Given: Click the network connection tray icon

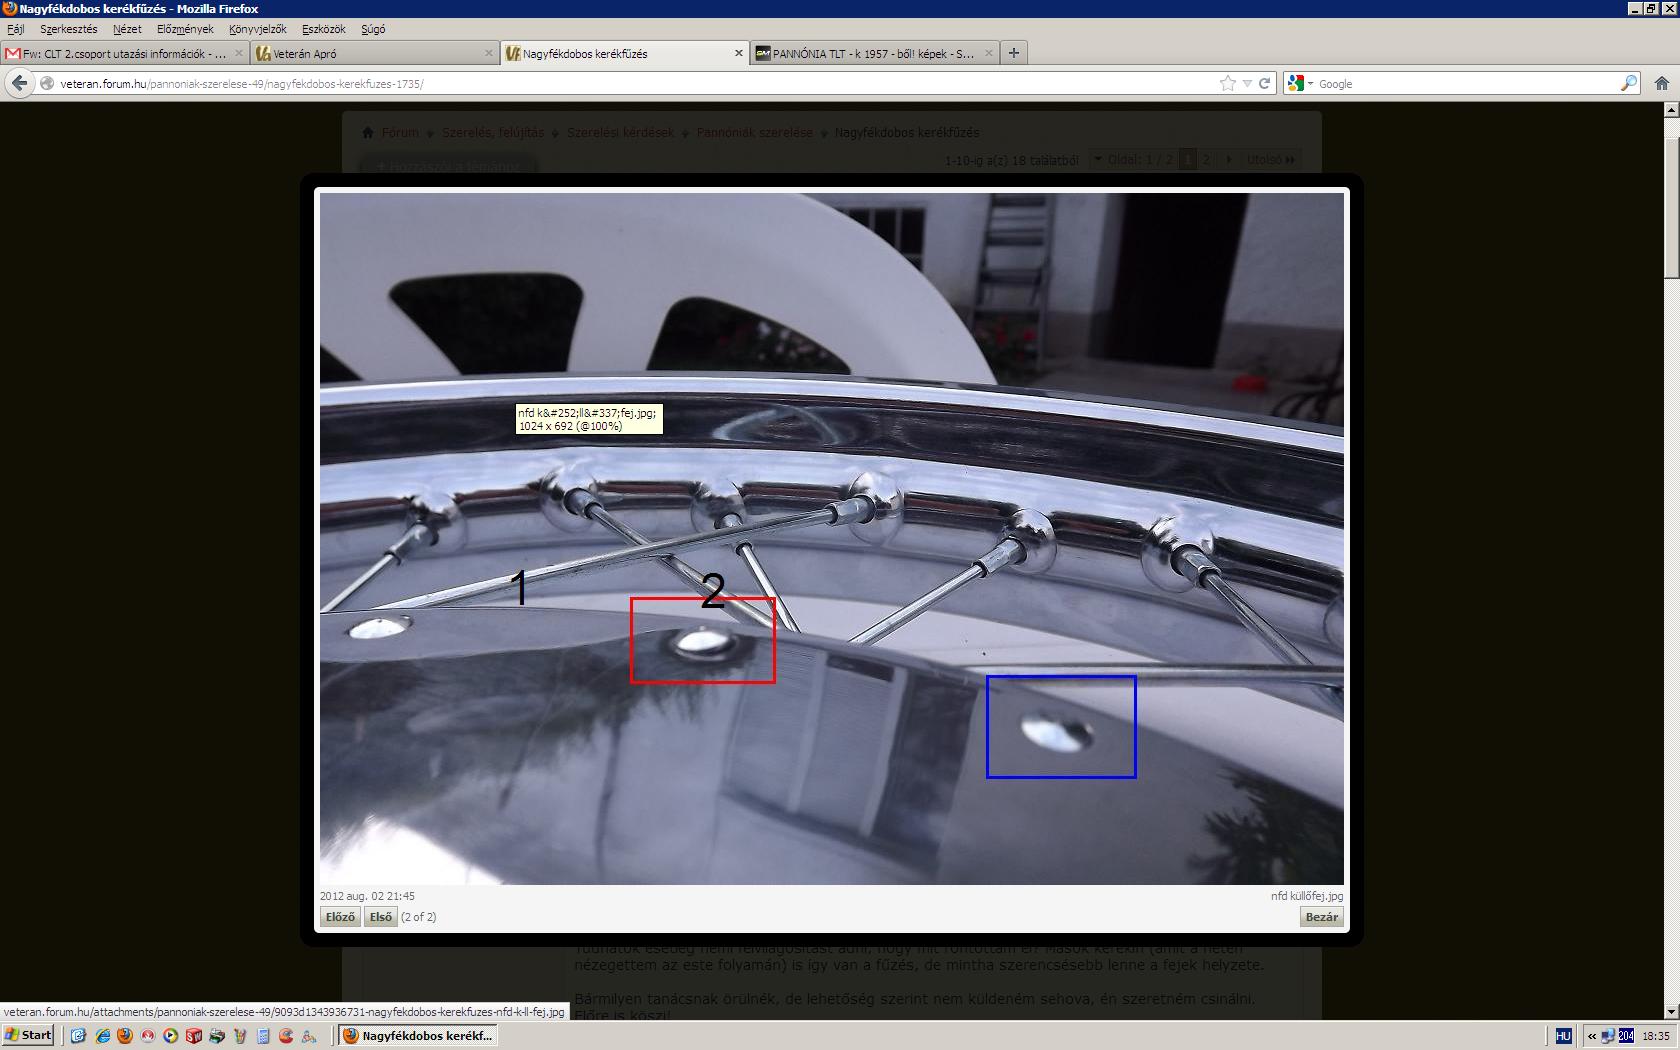Looking at the screenshot, I should pos(1607,1036).
